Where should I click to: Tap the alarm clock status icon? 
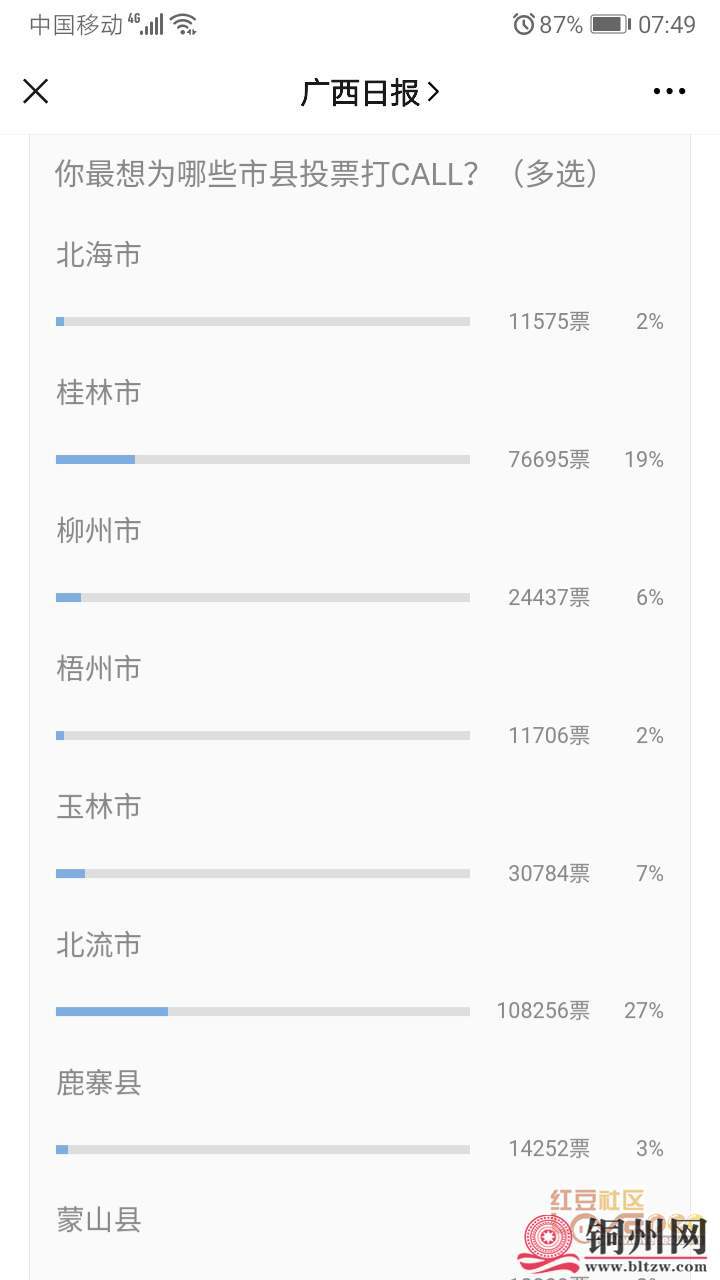coord(523,25)
